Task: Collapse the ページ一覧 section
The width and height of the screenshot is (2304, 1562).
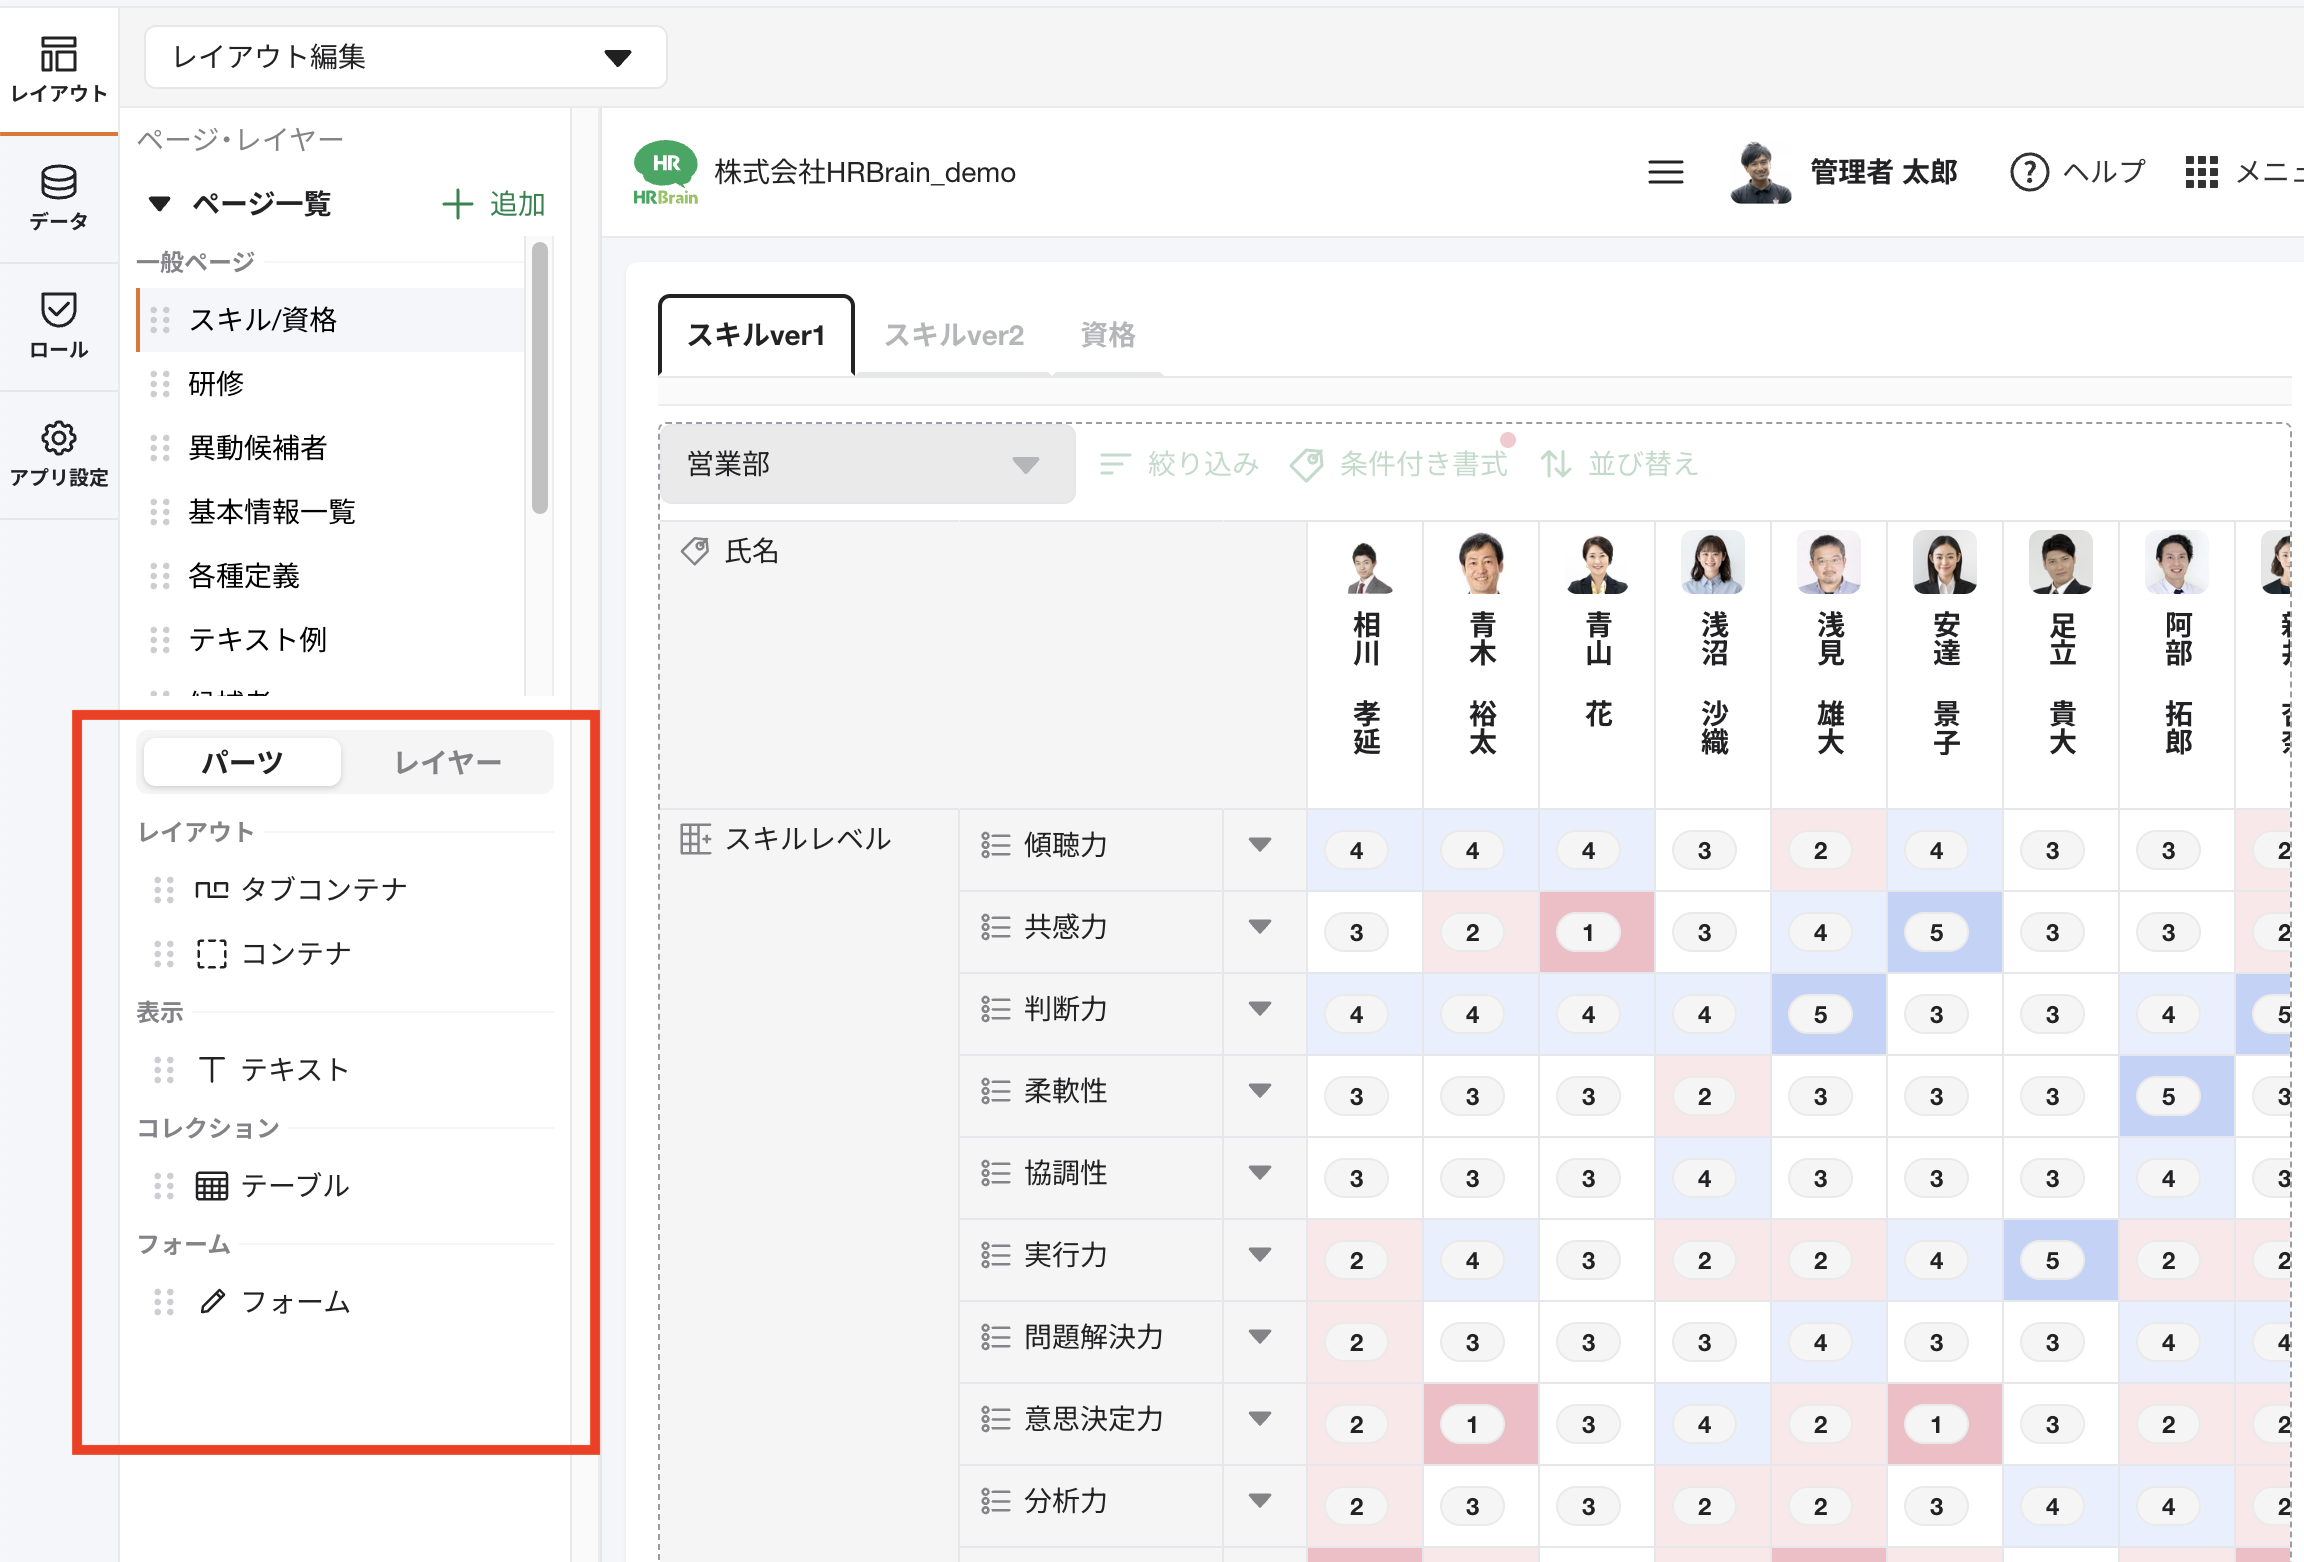Action: click(158, 203)
